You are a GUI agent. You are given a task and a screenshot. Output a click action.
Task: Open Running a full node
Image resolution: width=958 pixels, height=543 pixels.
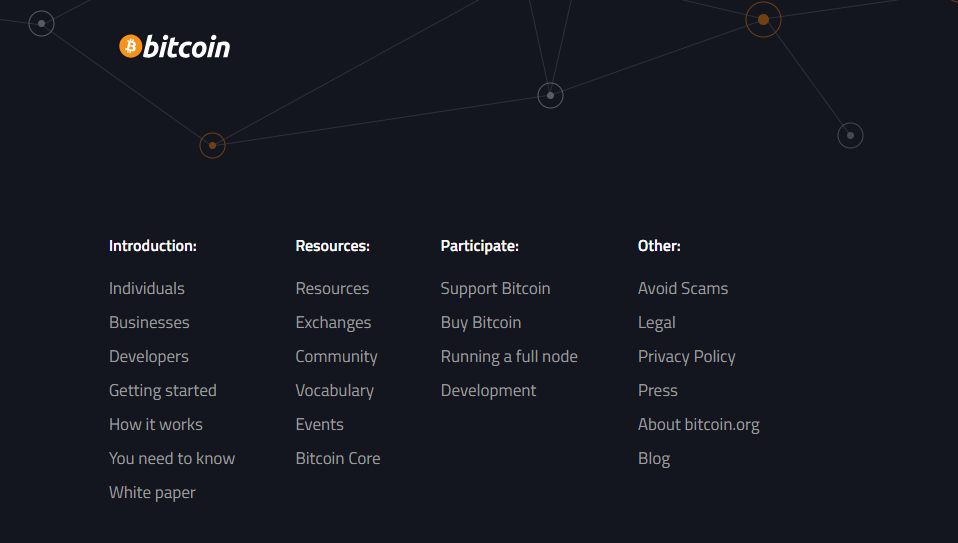509,356
